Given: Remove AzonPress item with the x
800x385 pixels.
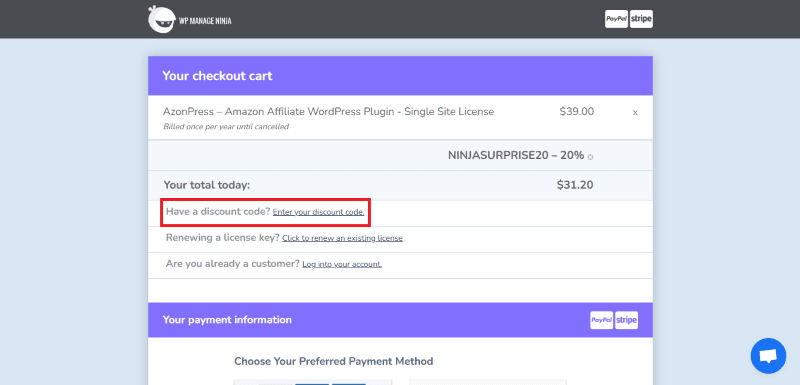Looking at the screenshot, I should [x=635, y=113].
